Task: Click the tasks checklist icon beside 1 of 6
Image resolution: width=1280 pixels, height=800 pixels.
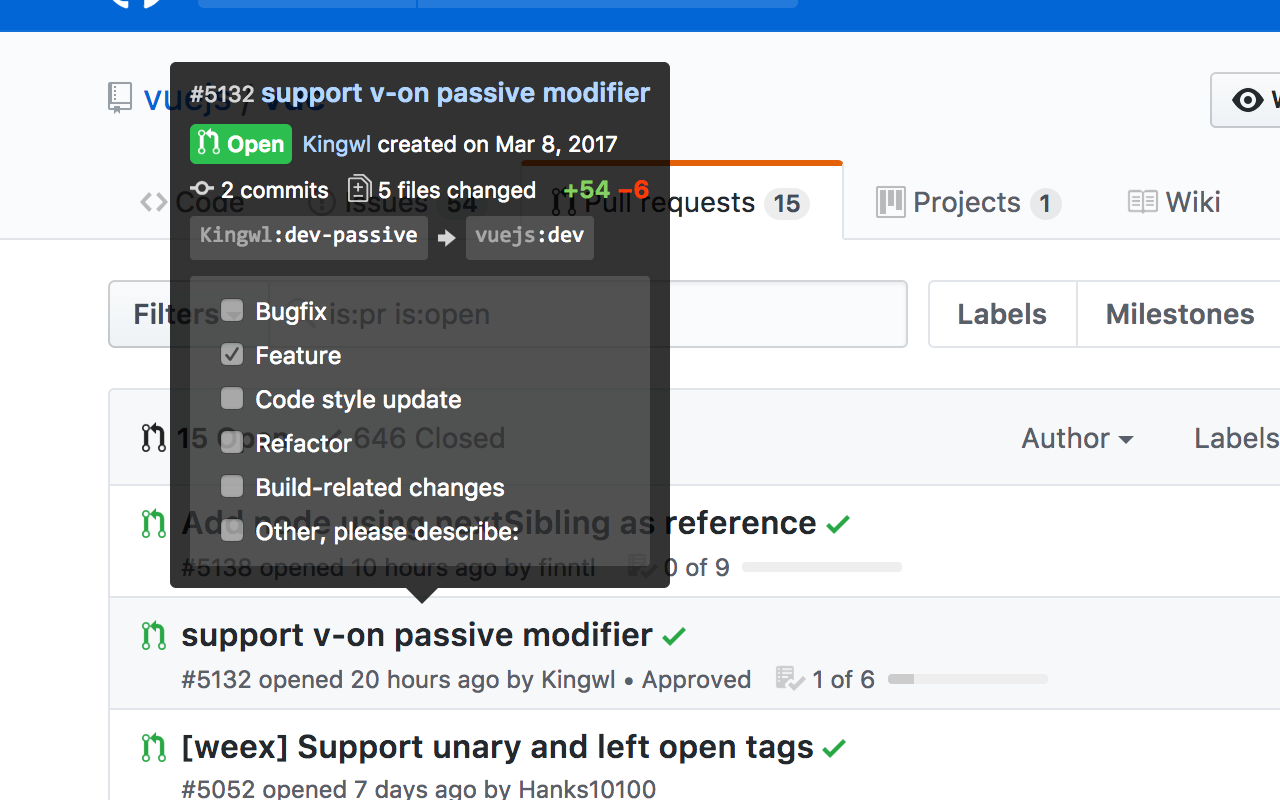Action: (788, 679)
